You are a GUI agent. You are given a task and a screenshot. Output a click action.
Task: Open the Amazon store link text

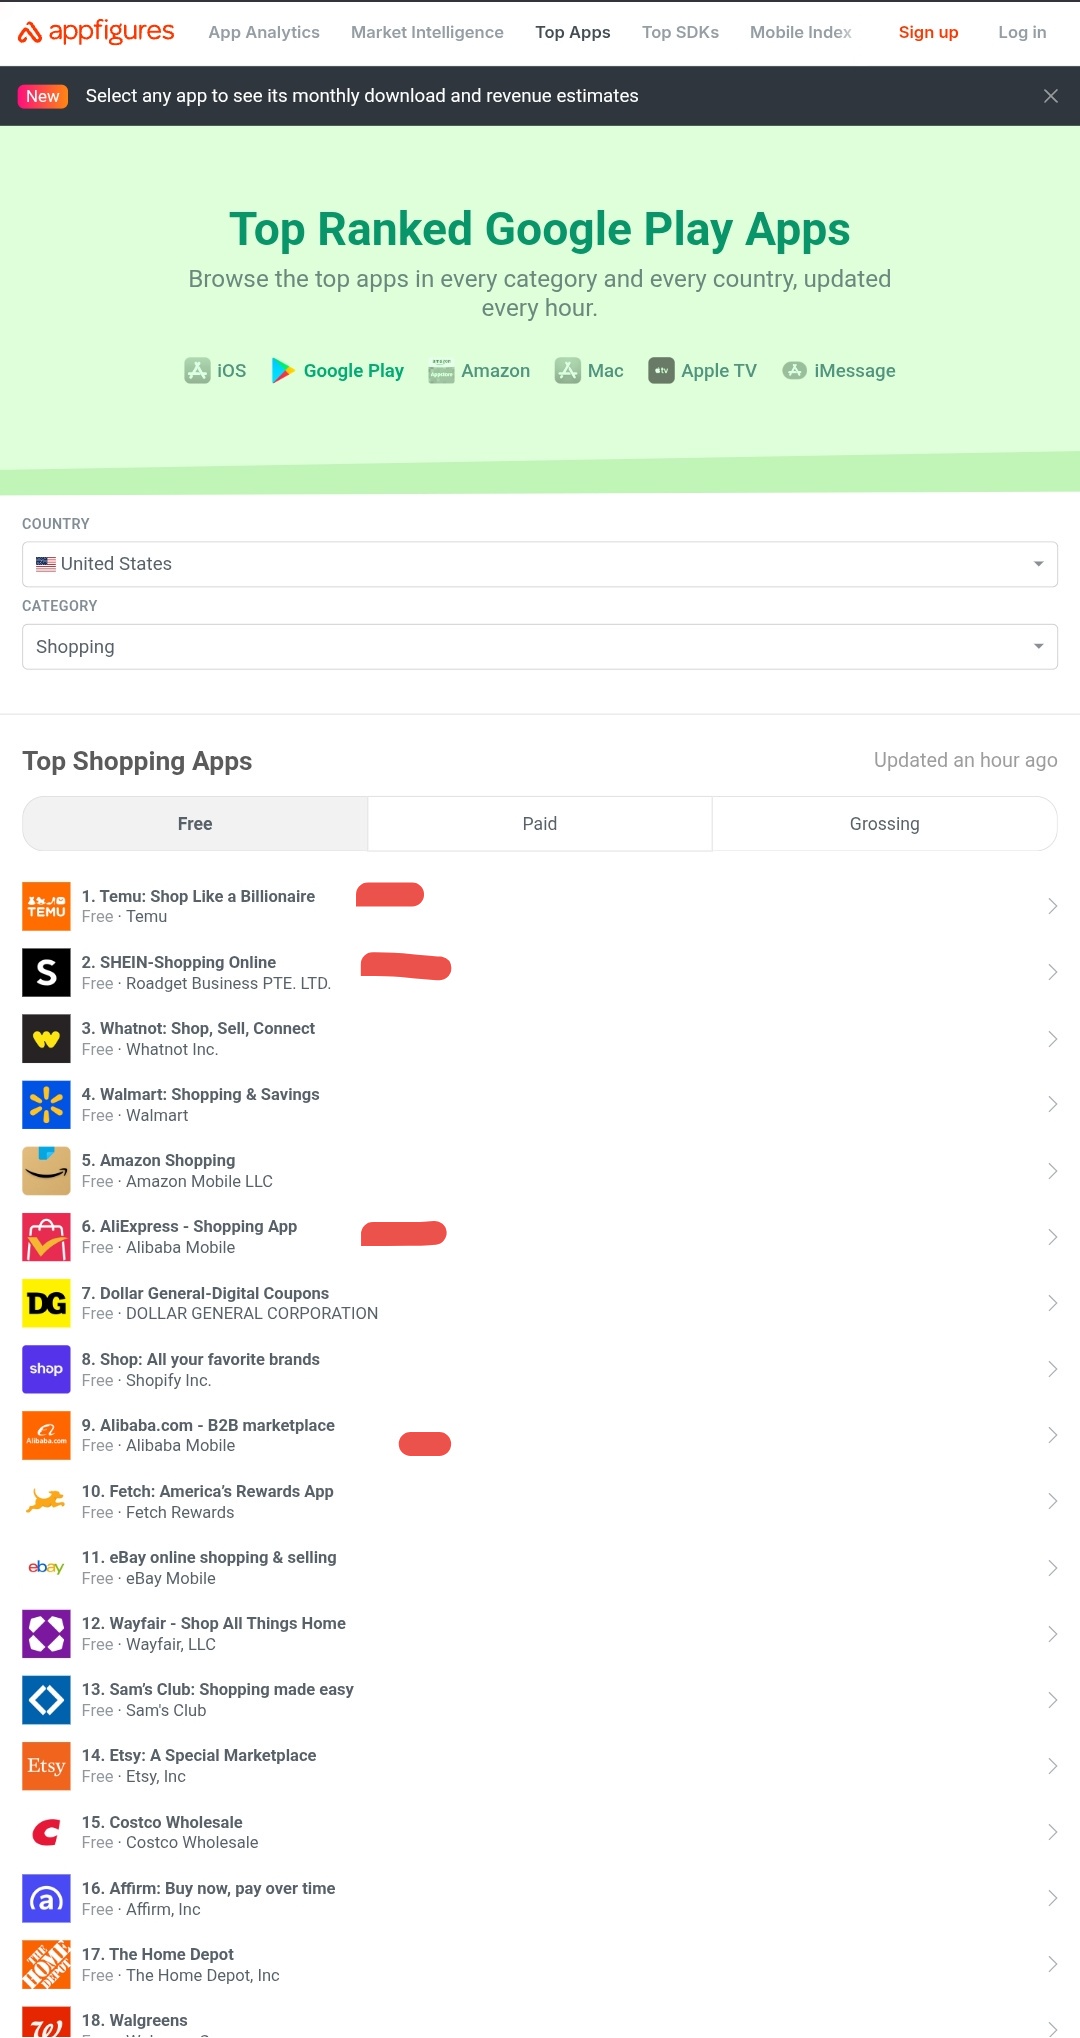pos(495,371)
